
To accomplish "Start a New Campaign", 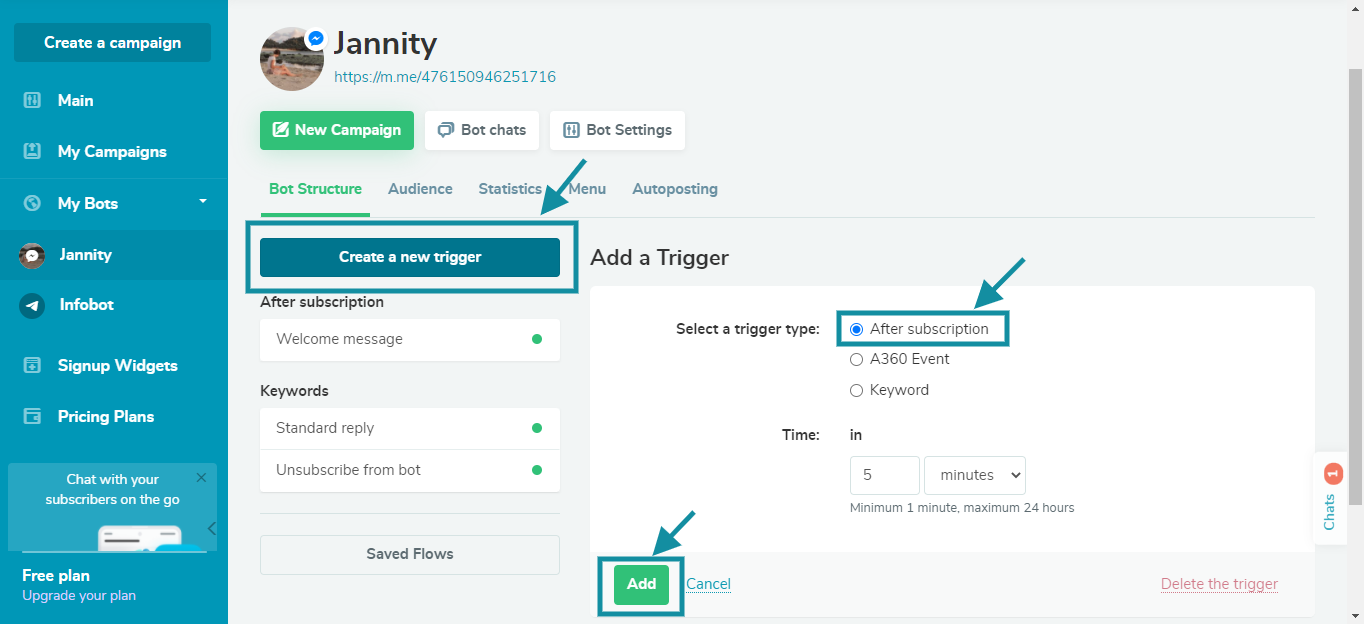I will click(336, 130).
